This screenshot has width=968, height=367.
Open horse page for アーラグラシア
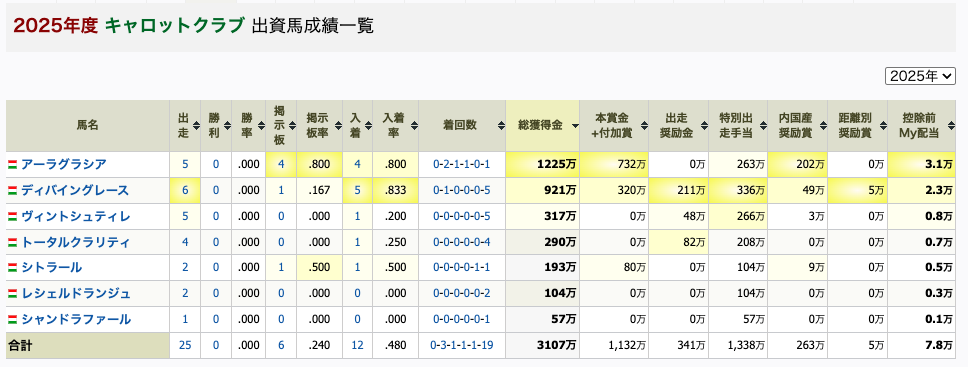64,164
